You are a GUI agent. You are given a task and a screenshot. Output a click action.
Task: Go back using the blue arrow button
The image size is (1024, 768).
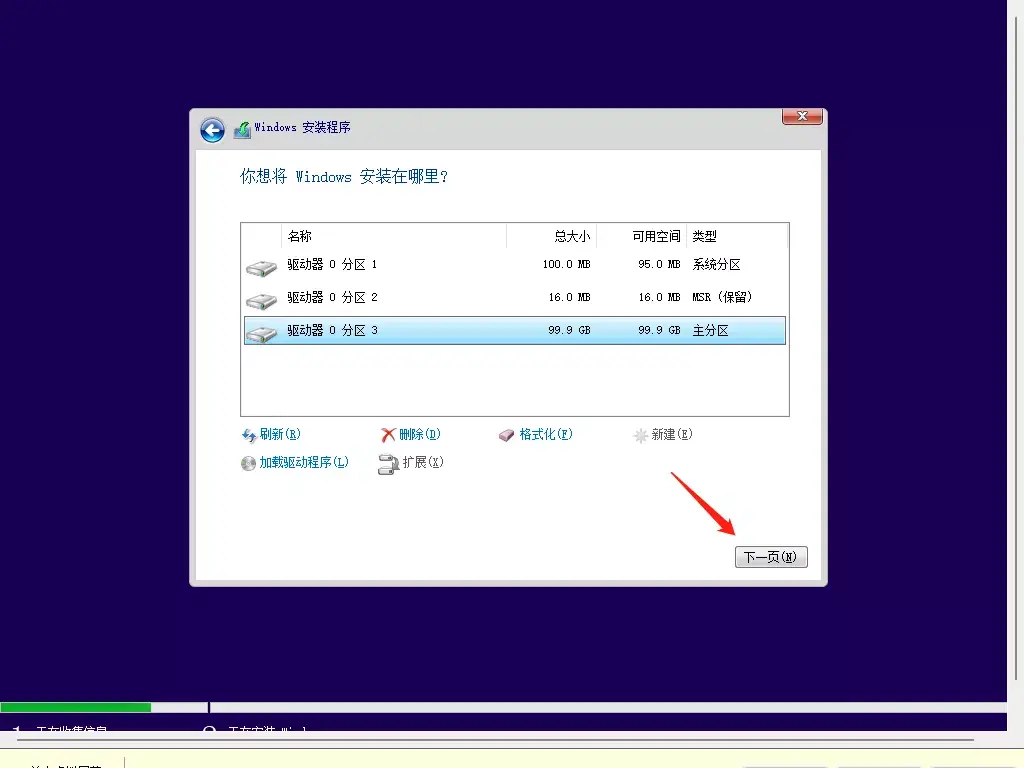coord(212,130)
